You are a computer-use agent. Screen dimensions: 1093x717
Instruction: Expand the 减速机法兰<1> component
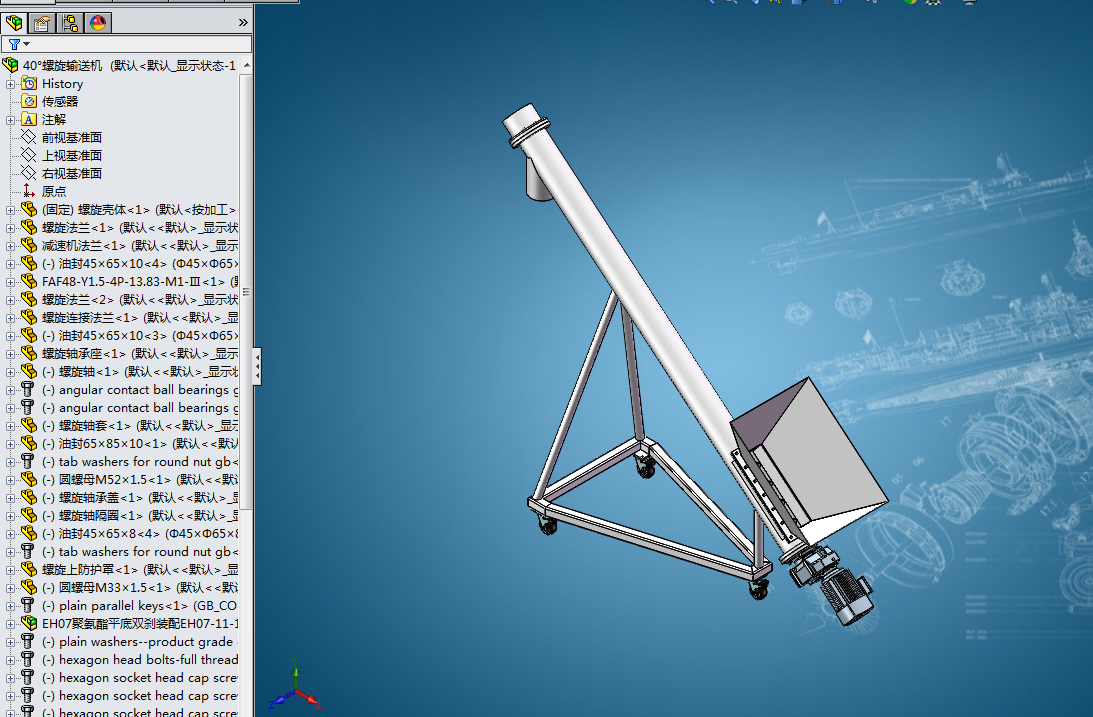(10, 247)
